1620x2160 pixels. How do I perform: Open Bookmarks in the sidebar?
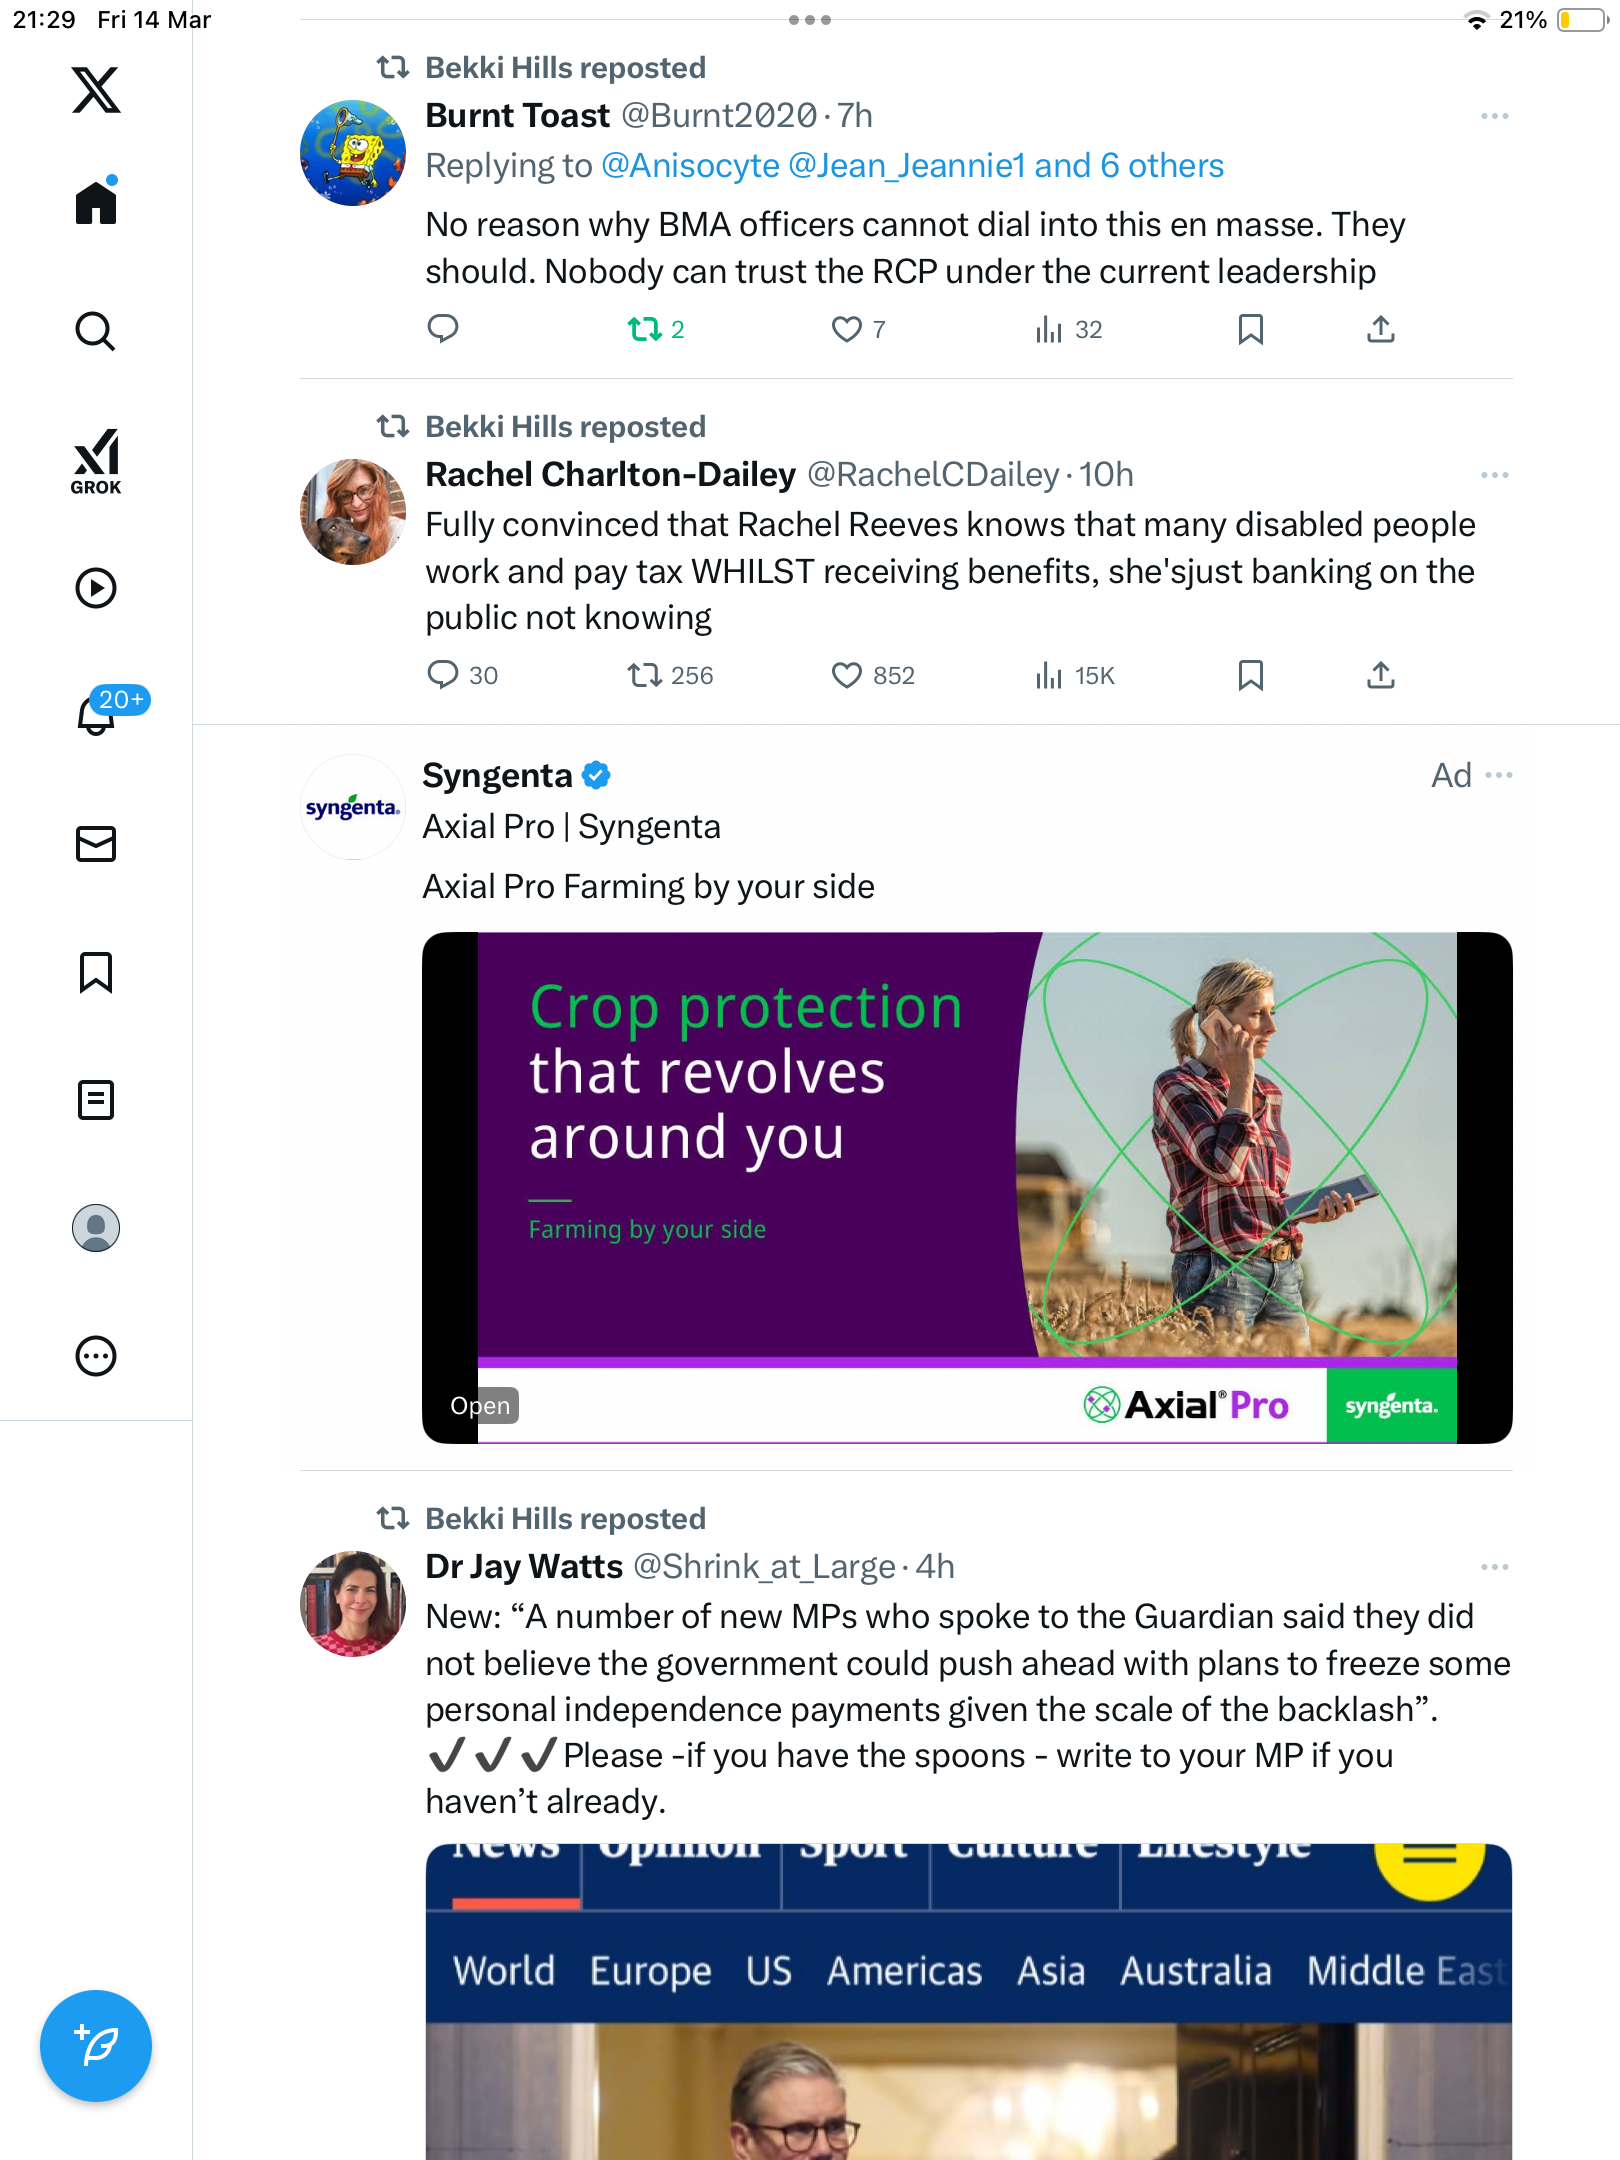tap(96, 972)
